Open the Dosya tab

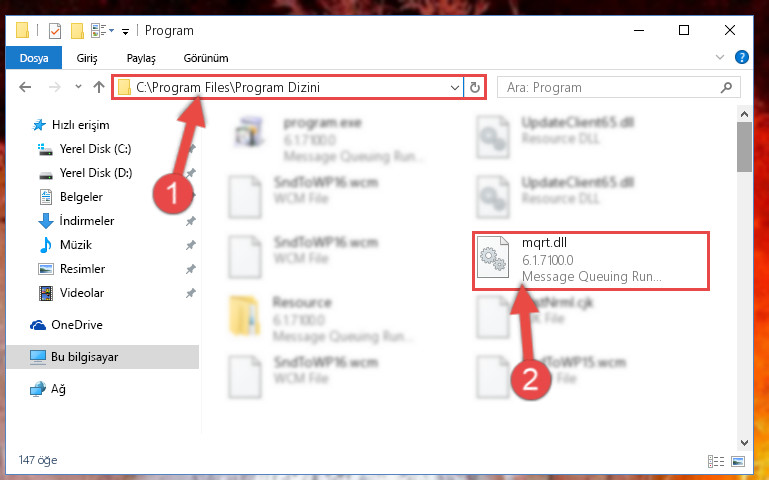click(34, 58)
